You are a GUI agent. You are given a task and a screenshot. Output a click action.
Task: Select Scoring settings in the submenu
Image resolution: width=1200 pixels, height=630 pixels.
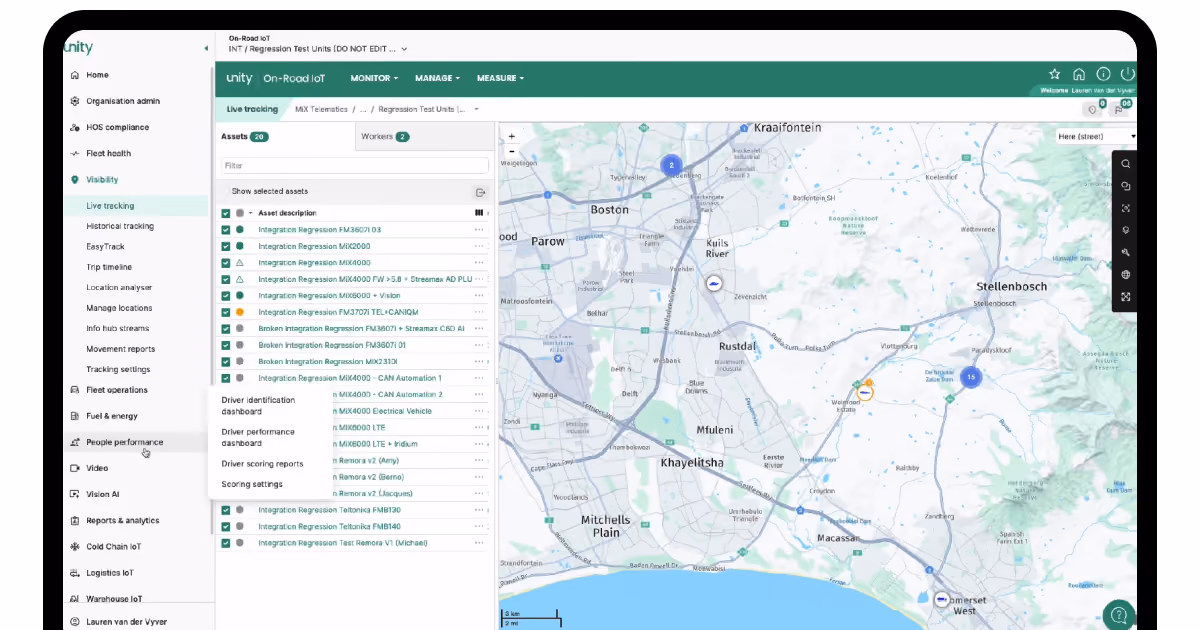pyautogui.click(x=252, y=484)
